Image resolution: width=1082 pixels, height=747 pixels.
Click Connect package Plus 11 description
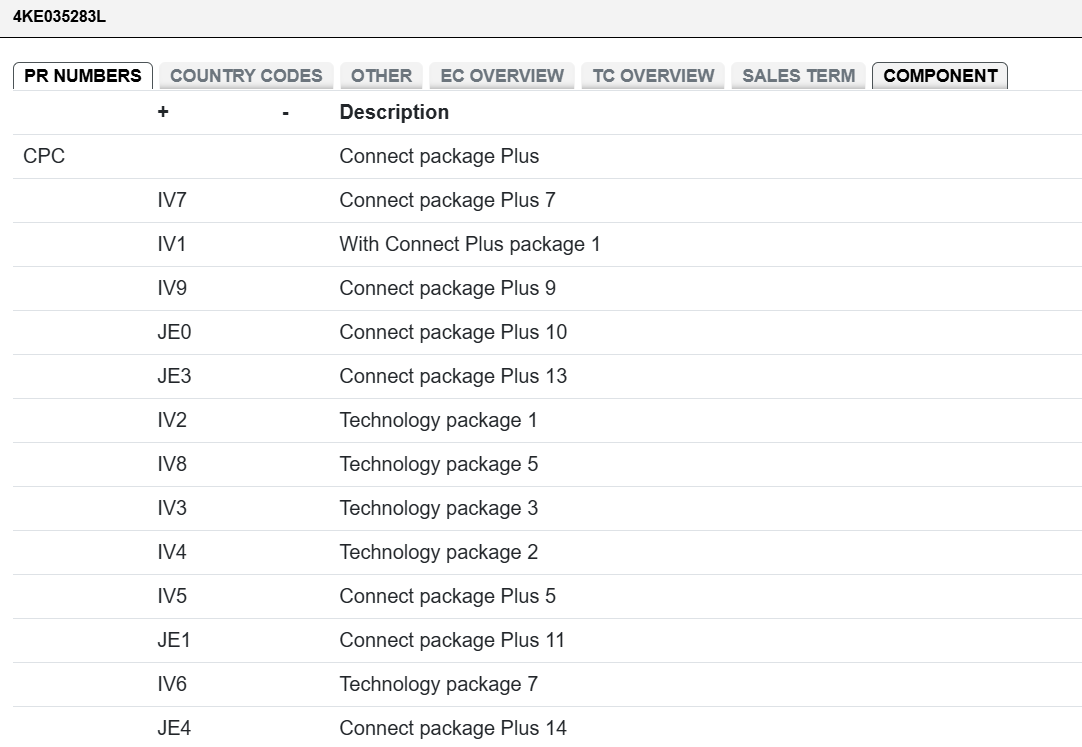(x=452, y=641)
